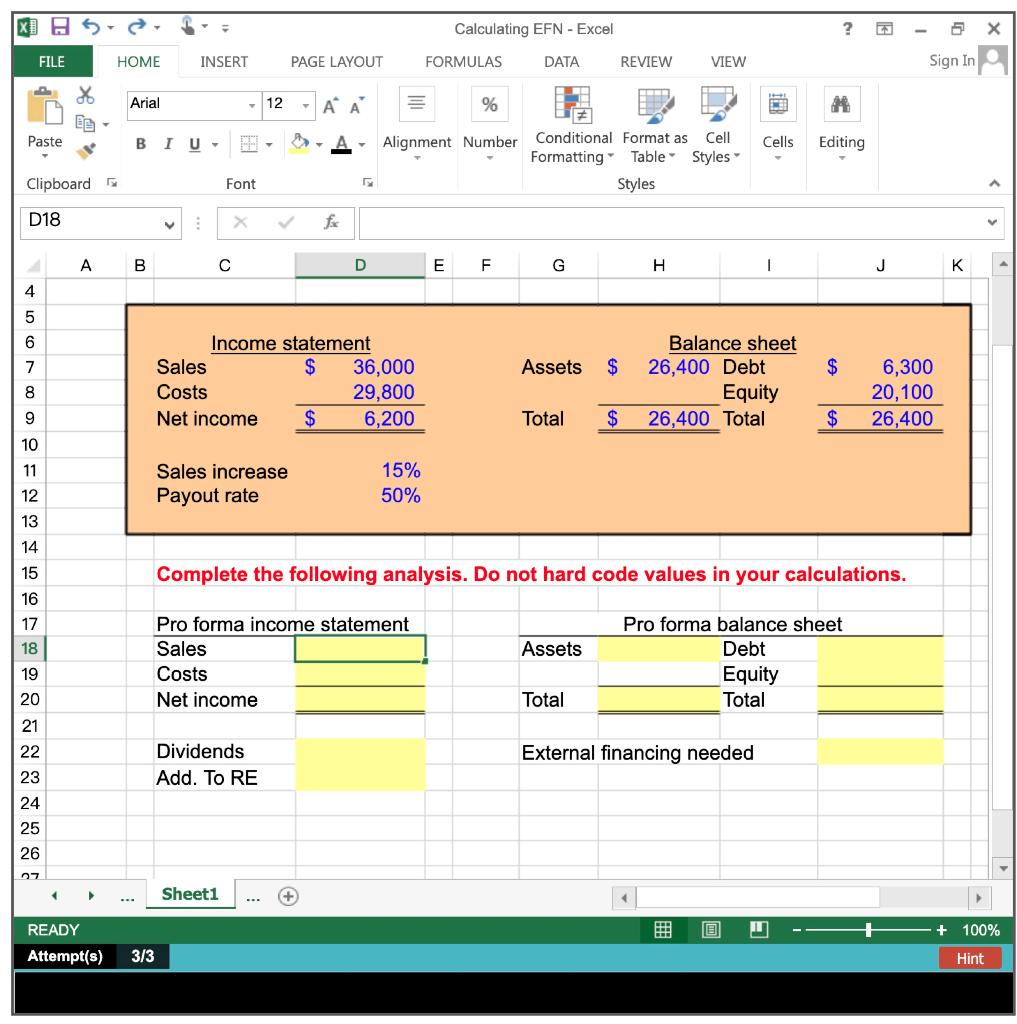Screen dimensions: 1017x1024
Task: Select the Sheet1 tab
Action: [190, 893]
